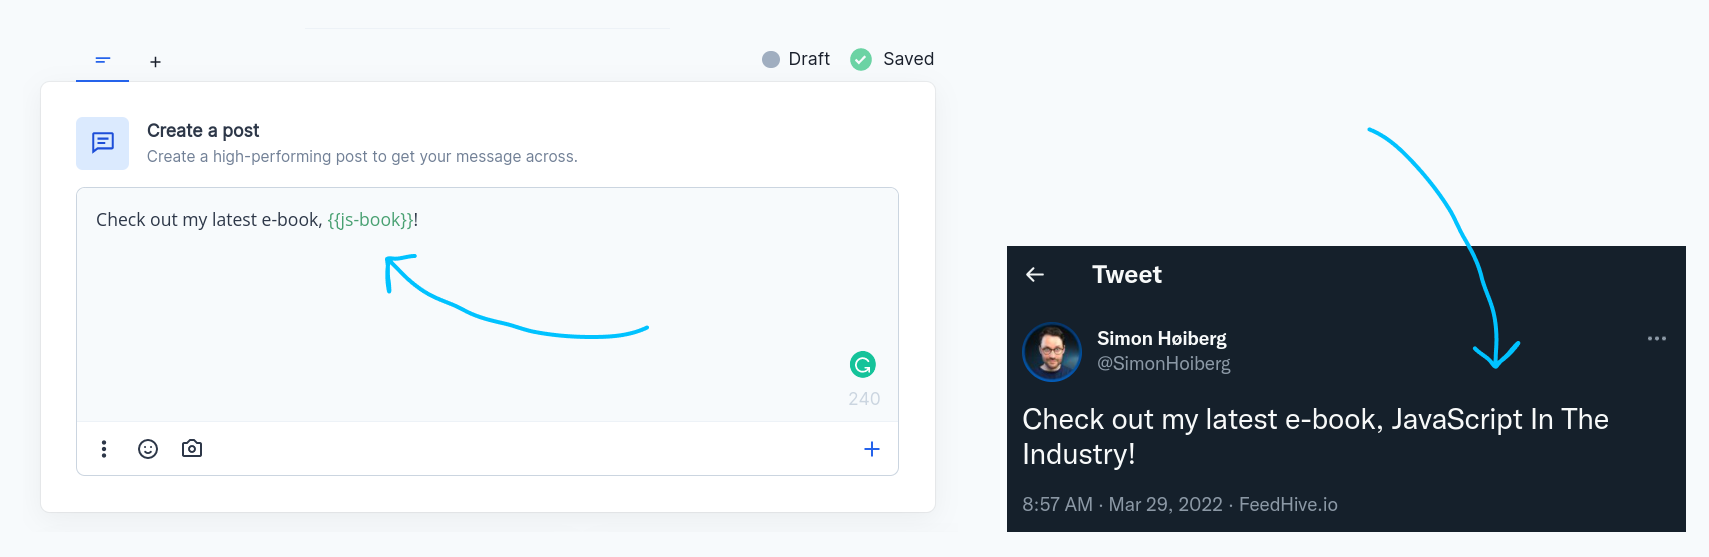Click the blue plus icon in post footer
This screenshot has width=1709, height=557.
click(872, 449)
